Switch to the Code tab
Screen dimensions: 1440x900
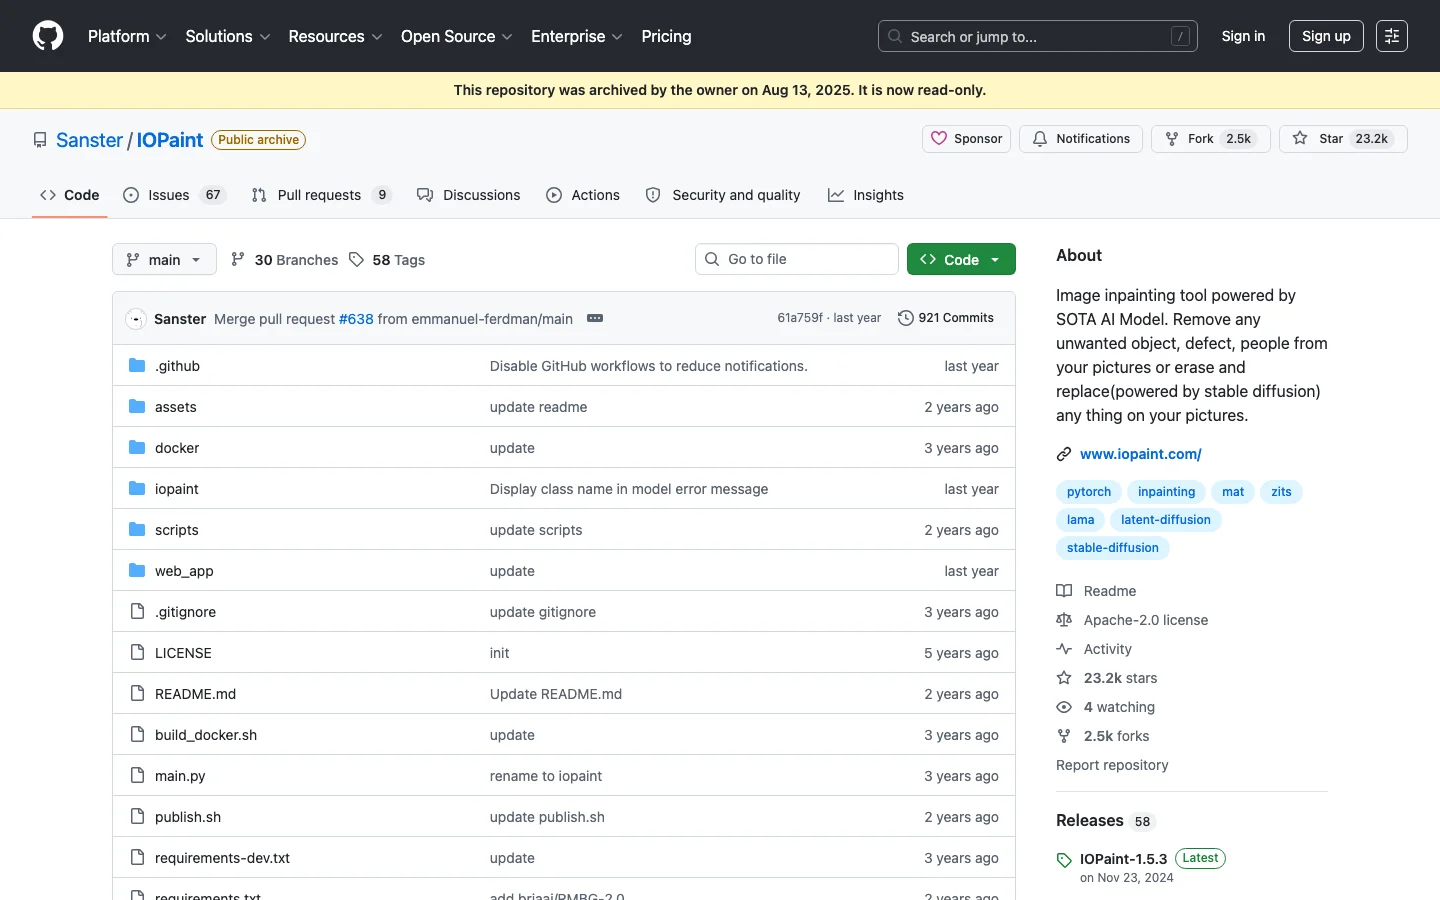point(70,195)
